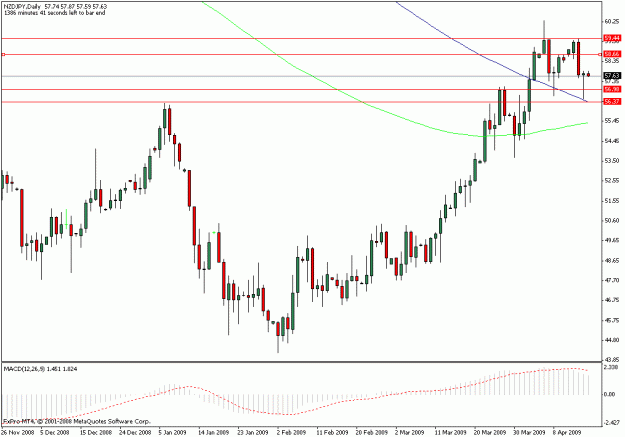Image resolution: width=625 pixels, height=437 pixels.
Task: Select the red 58.66 price level tag
Action: pyautogui.click(x=612, y=54)
